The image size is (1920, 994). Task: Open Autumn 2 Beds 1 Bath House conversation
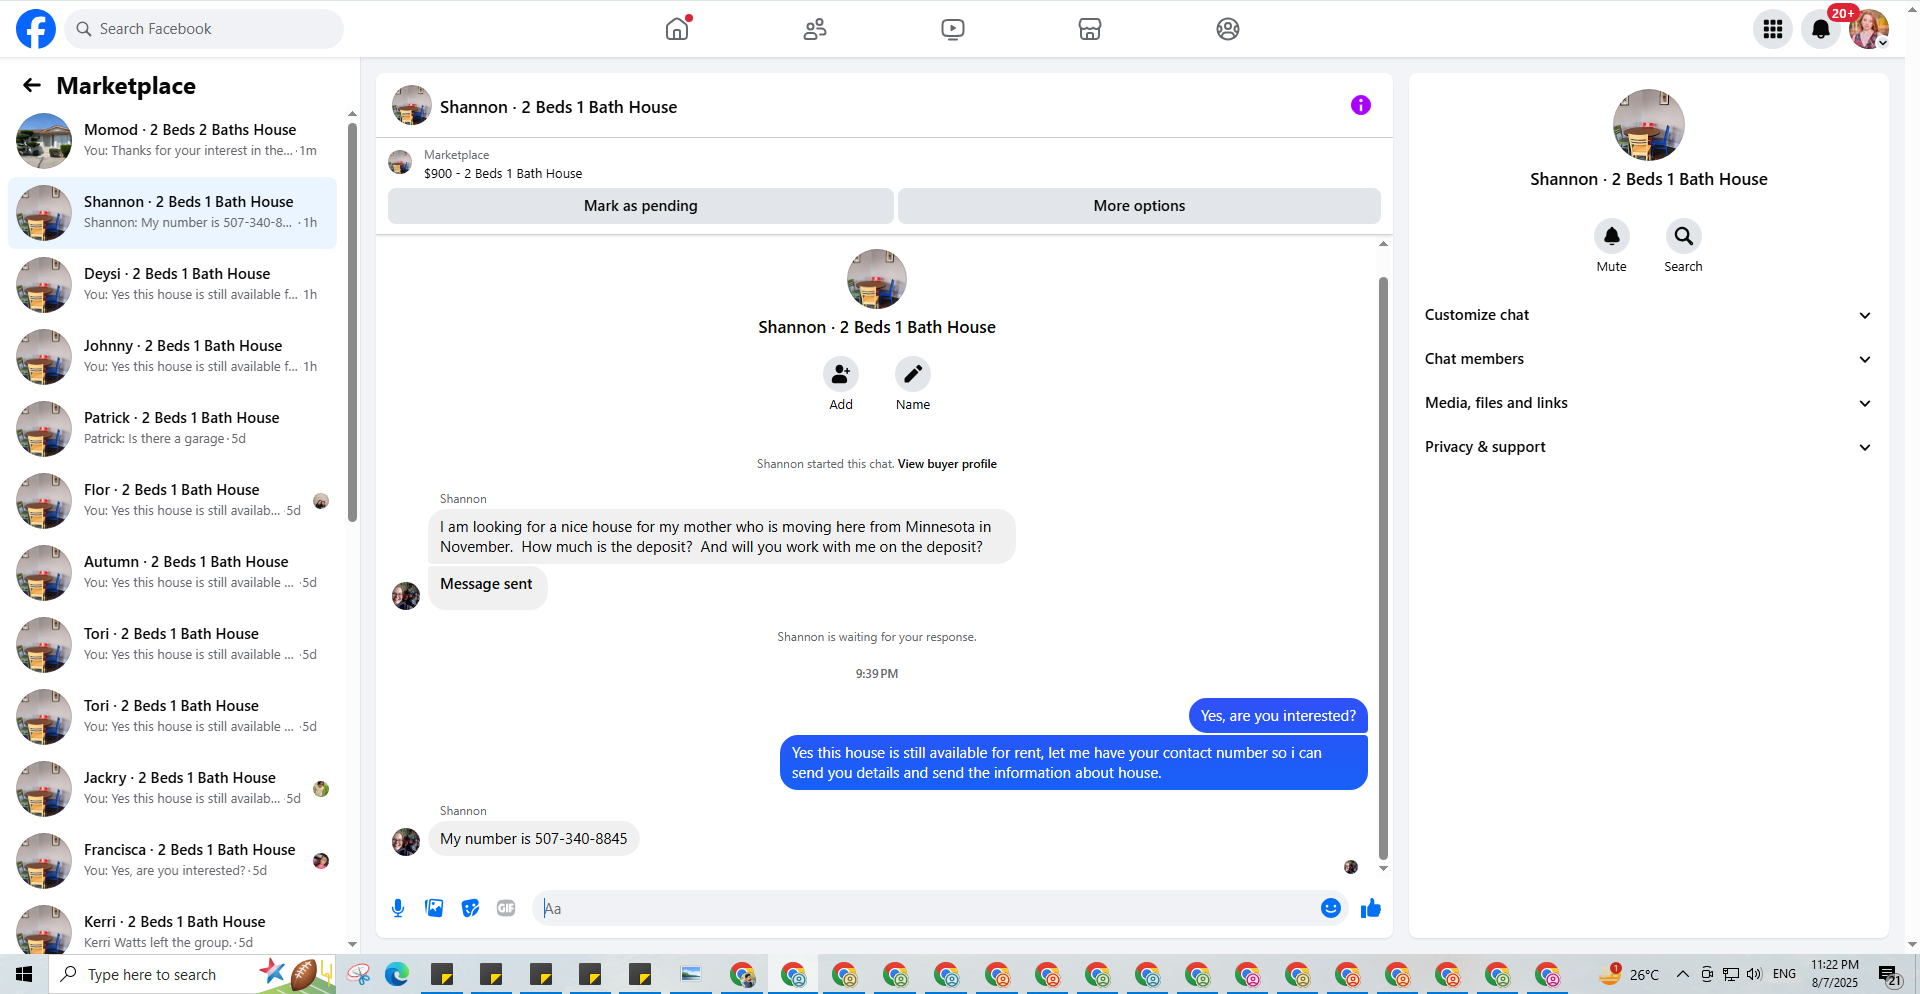pyautogui.click(x=172, y=573)
